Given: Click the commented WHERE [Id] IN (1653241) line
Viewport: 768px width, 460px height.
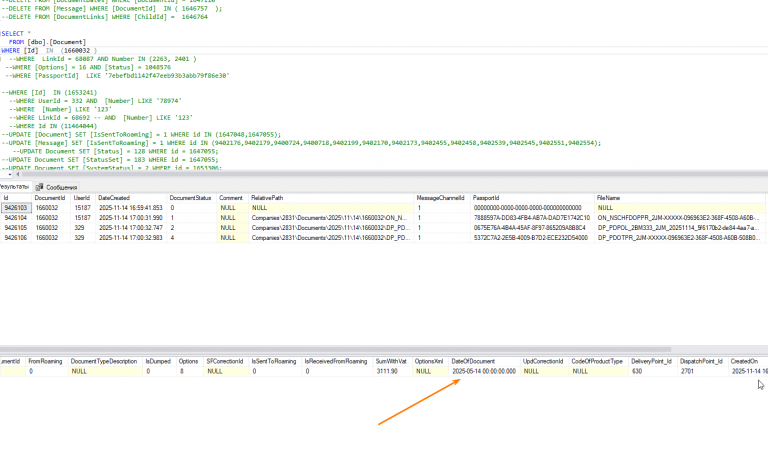Looking at the screenshot, I should 49,93.
